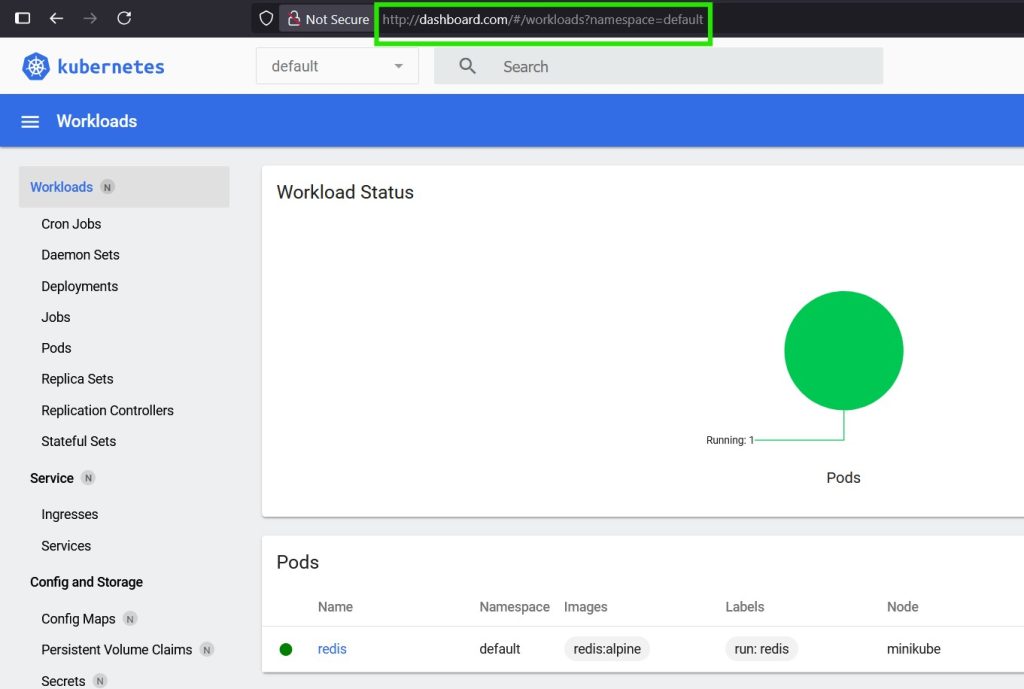The image size is (1024, 689).
Task: Click the kubernetes brand text link
Action: pos(111,67)
